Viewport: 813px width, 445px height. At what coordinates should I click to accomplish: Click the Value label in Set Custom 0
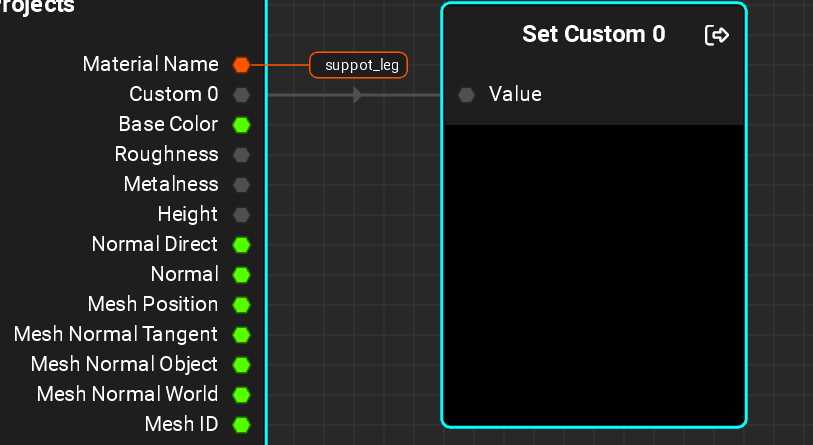point(515,95)
